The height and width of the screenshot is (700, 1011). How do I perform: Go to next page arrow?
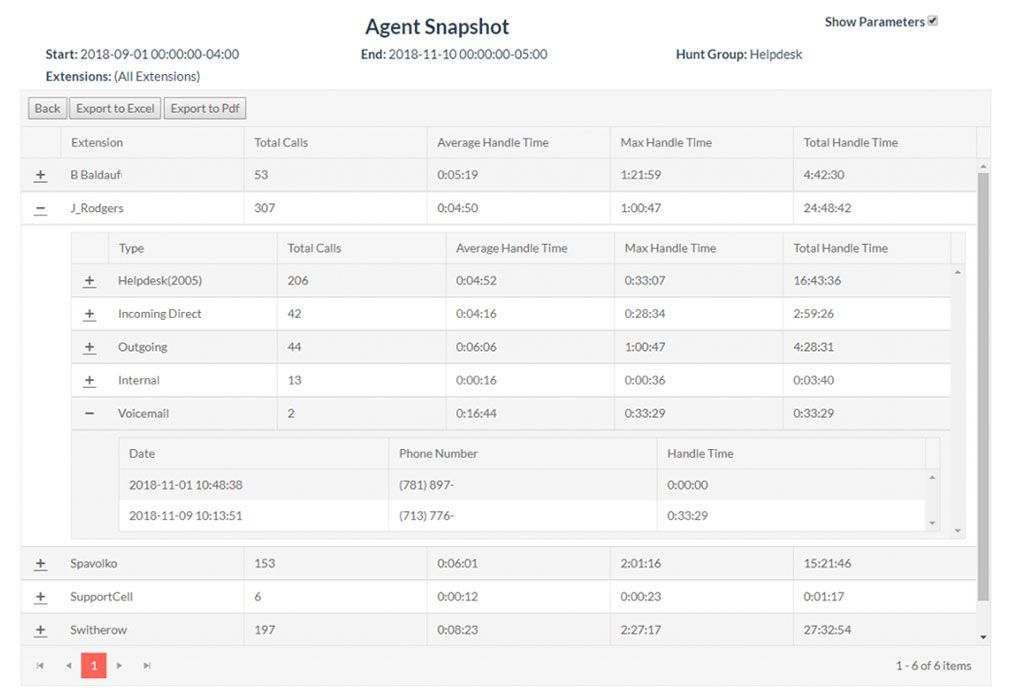point(119,665)
